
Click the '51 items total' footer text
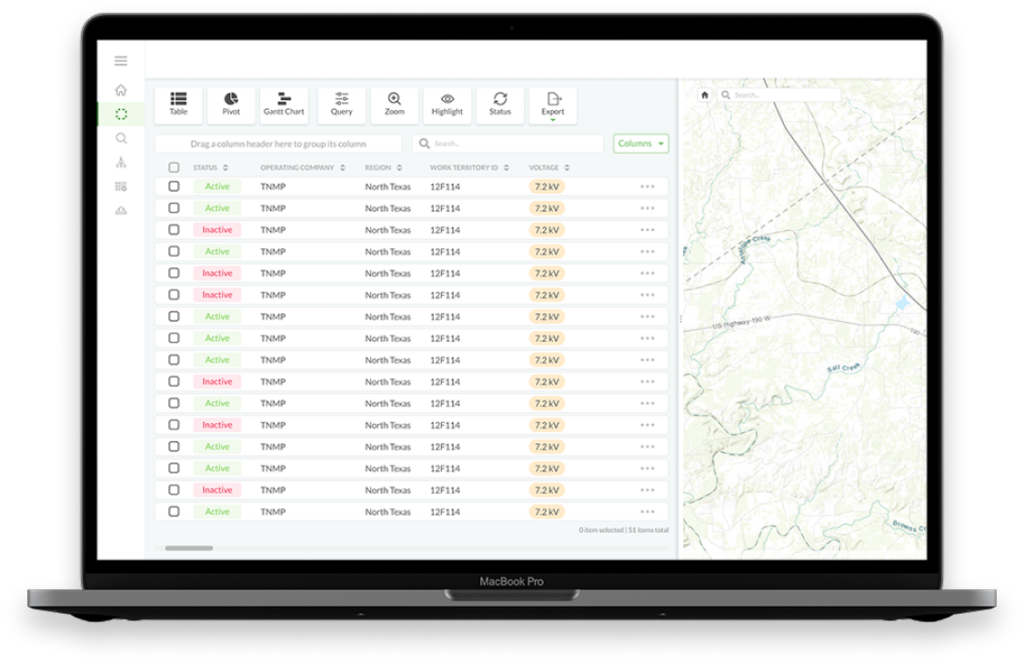point(648,530)
